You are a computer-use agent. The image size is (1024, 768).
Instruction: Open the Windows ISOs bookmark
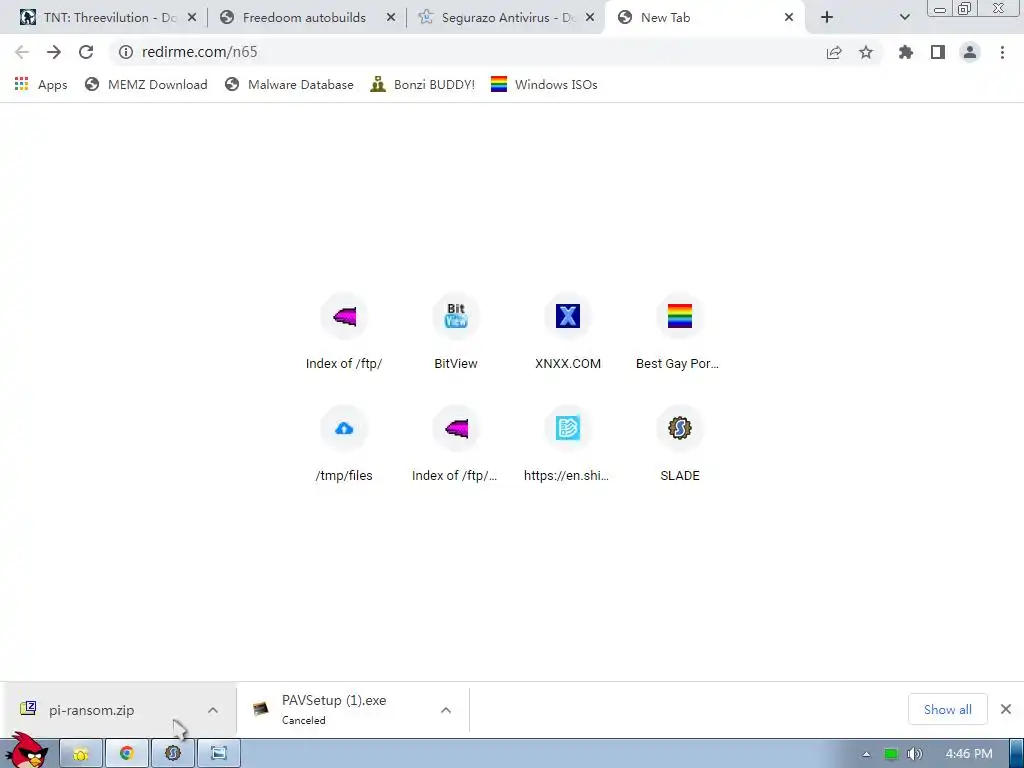544,84
